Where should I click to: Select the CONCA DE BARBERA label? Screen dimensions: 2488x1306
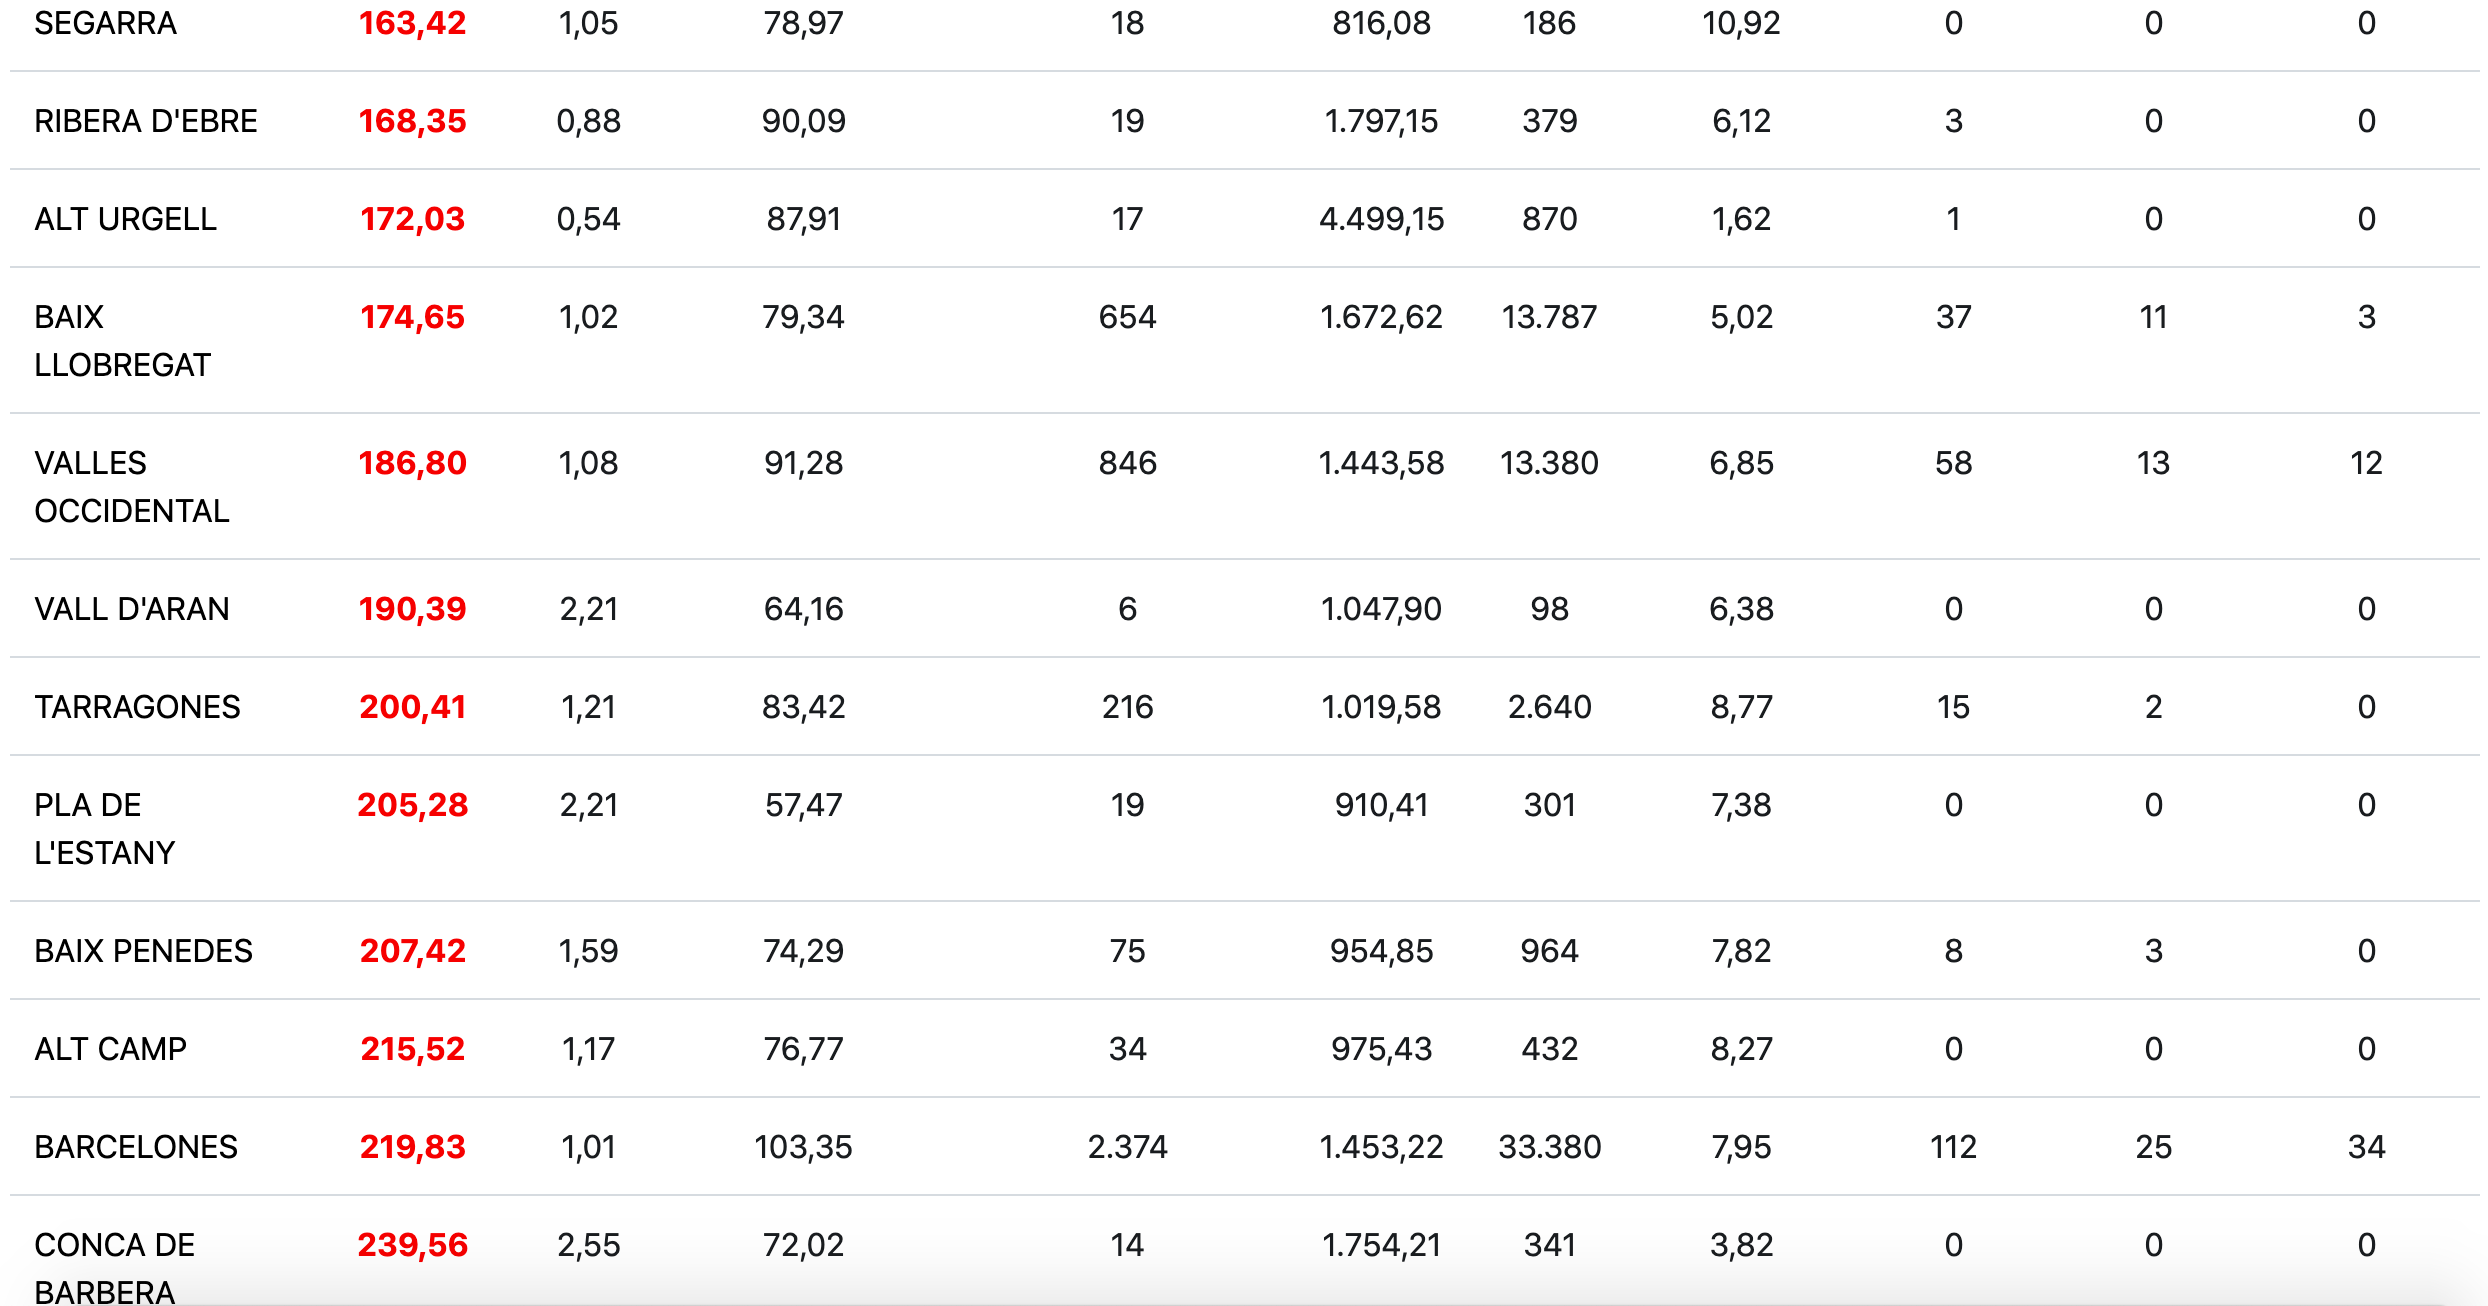[x=114, y=1268]
